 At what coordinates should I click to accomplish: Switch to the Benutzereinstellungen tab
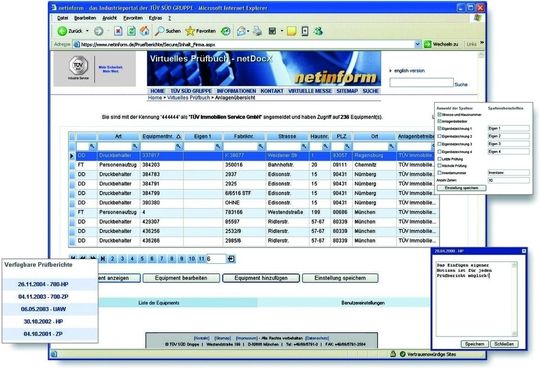coord(363,303)
